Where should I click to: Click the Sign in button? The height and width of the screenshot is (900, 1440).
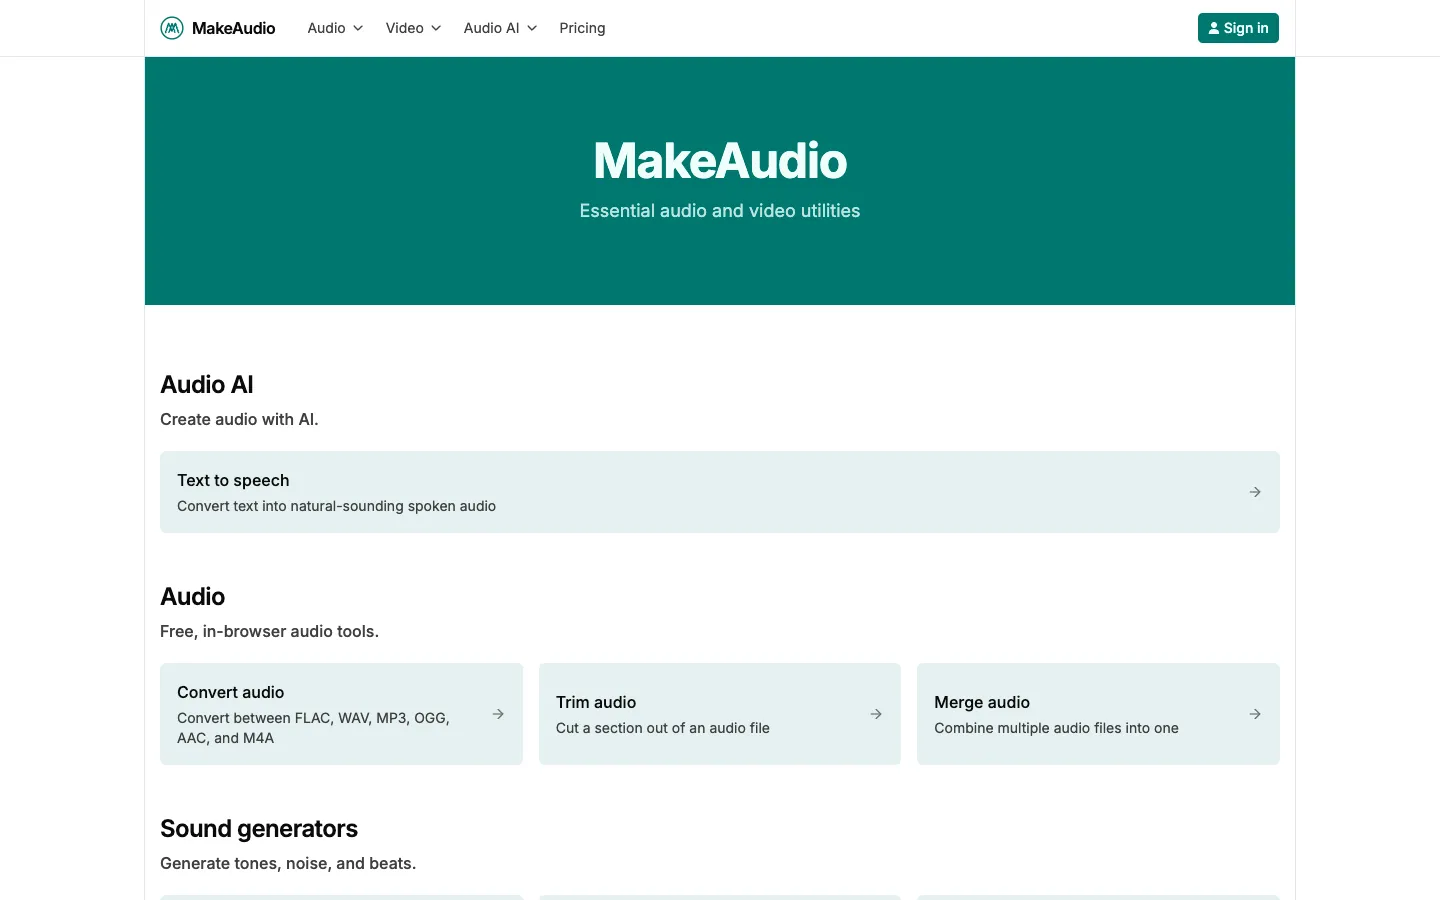pos(1238,28)
